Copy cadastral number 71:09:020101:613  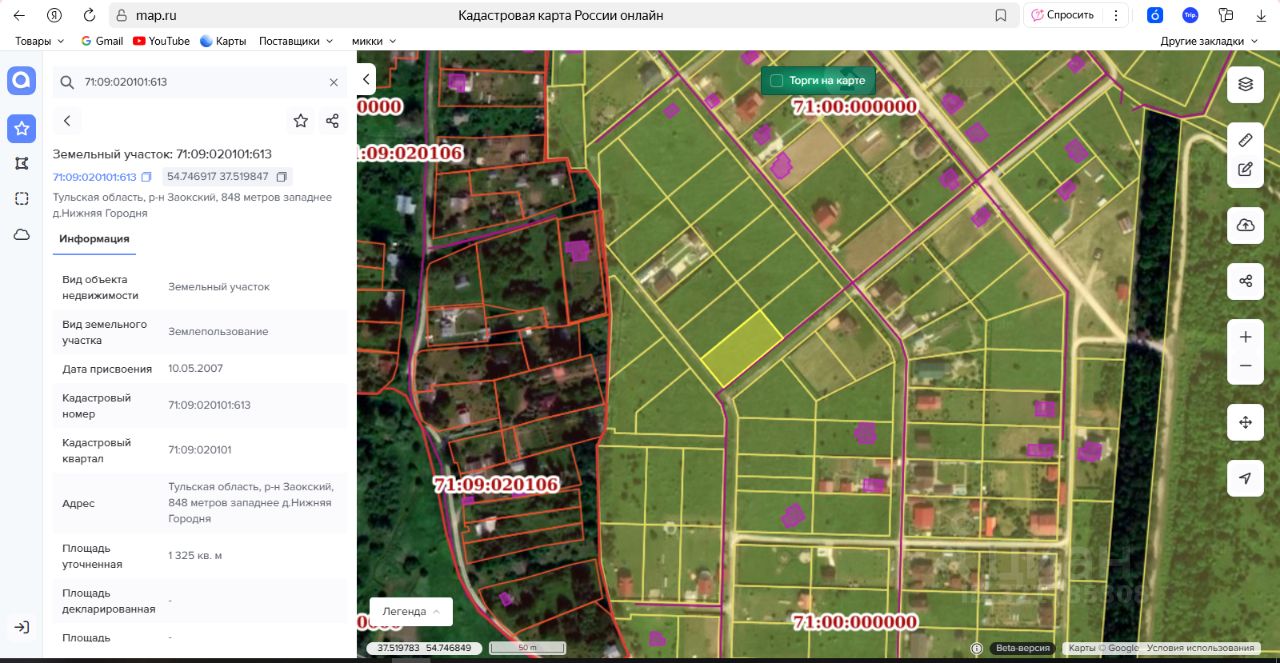pos(146,177)
